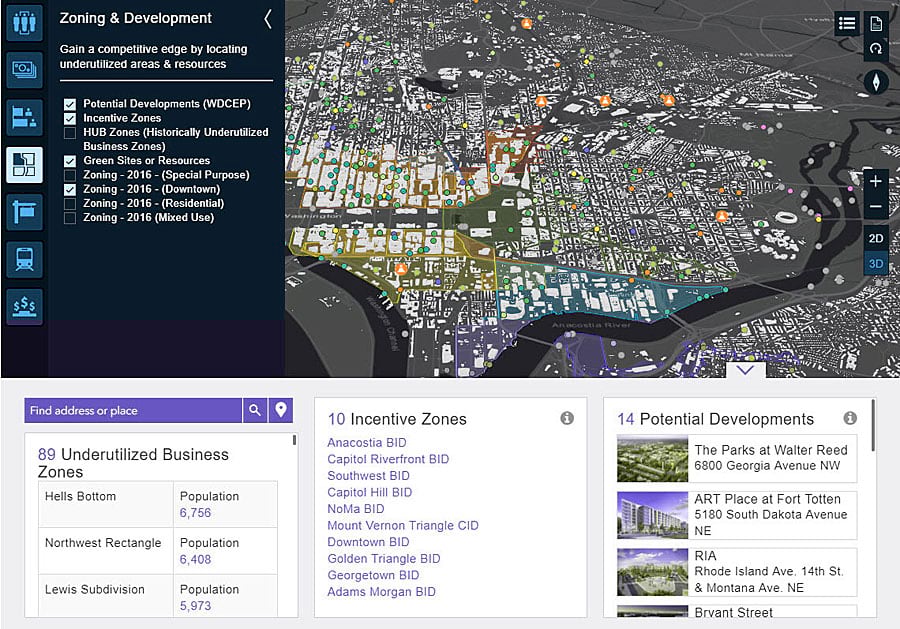Open the document report icon on map

tap(876, 24)
